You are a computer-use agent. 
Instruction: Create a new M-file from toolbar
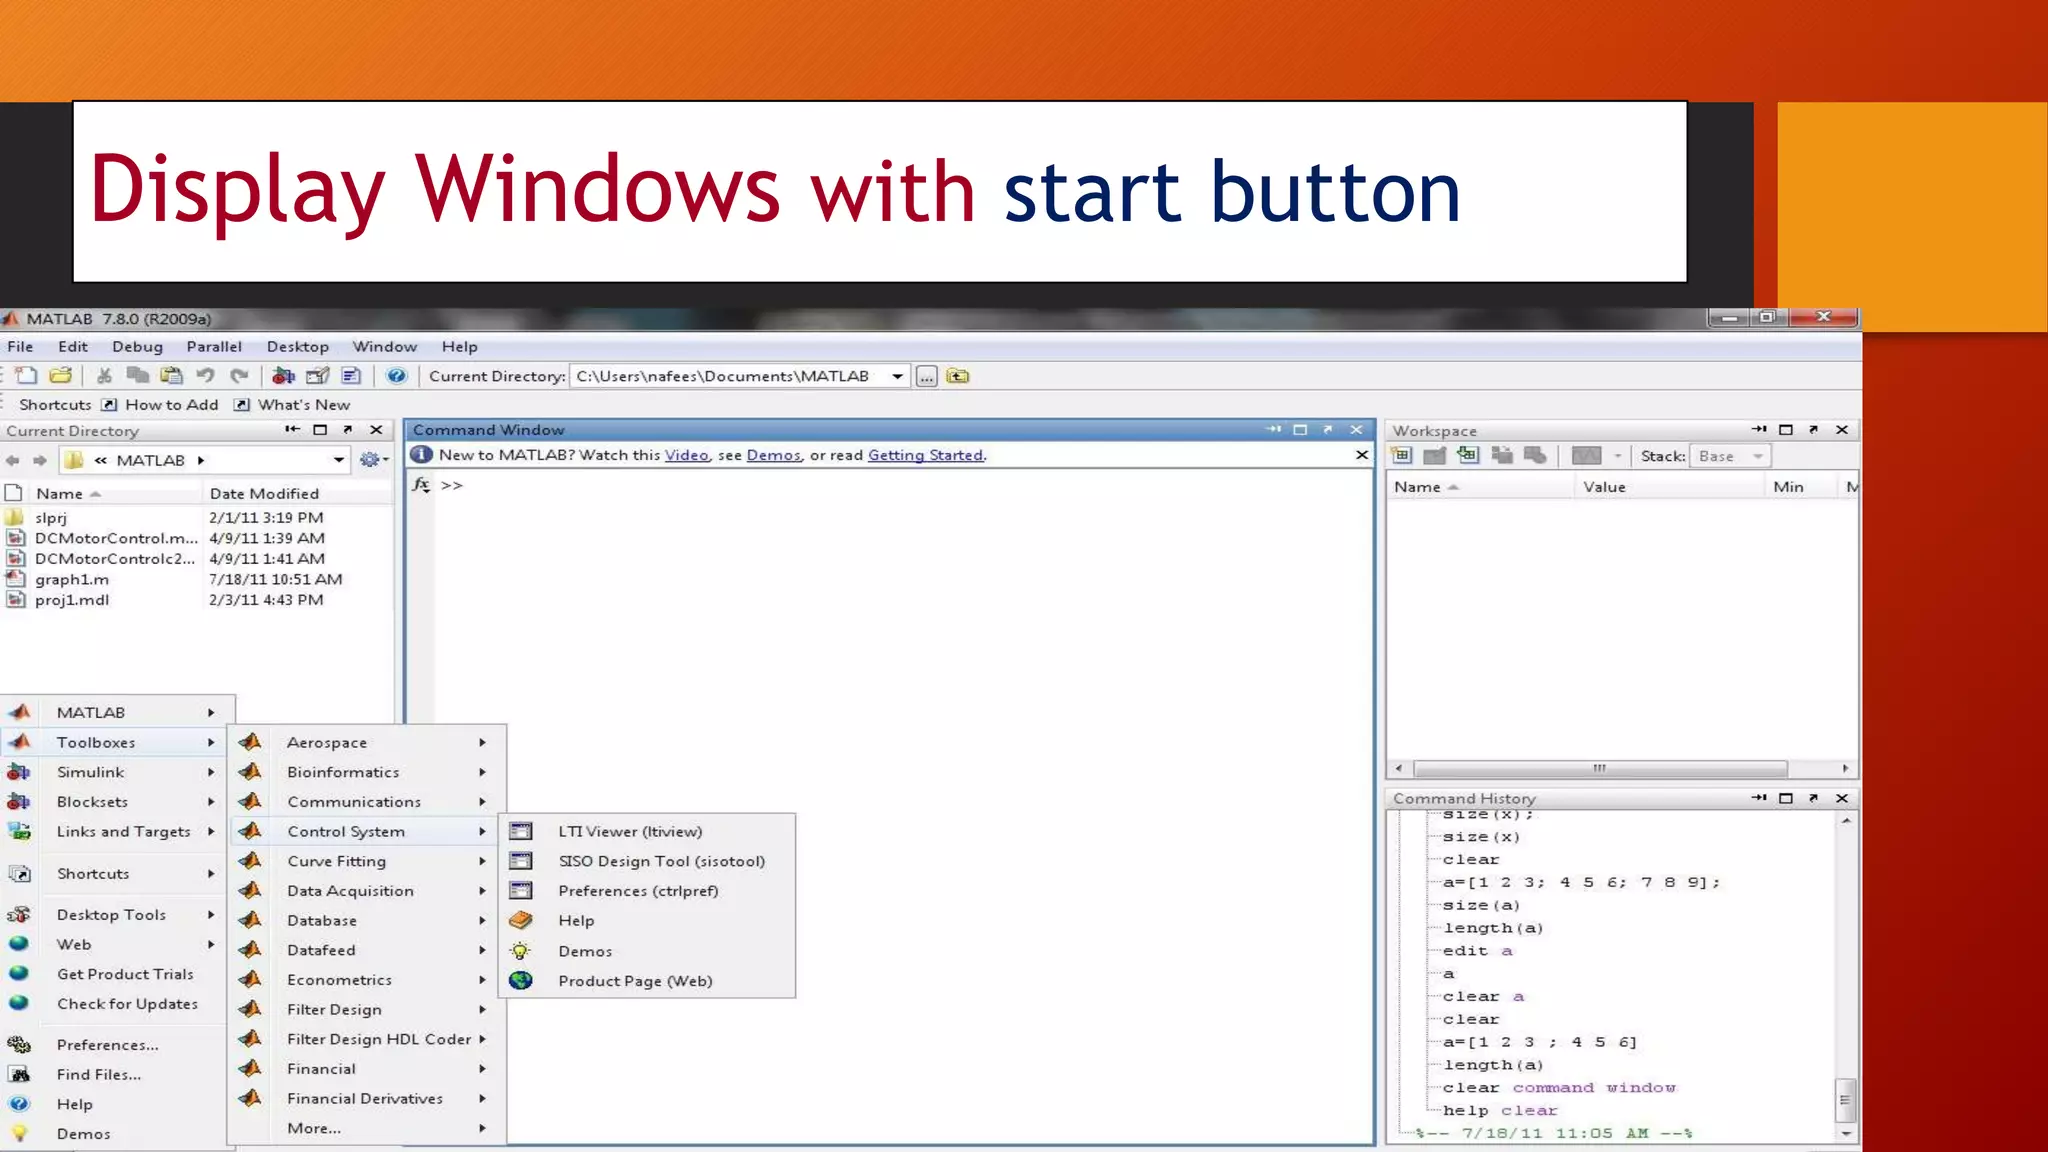(26, 376)
